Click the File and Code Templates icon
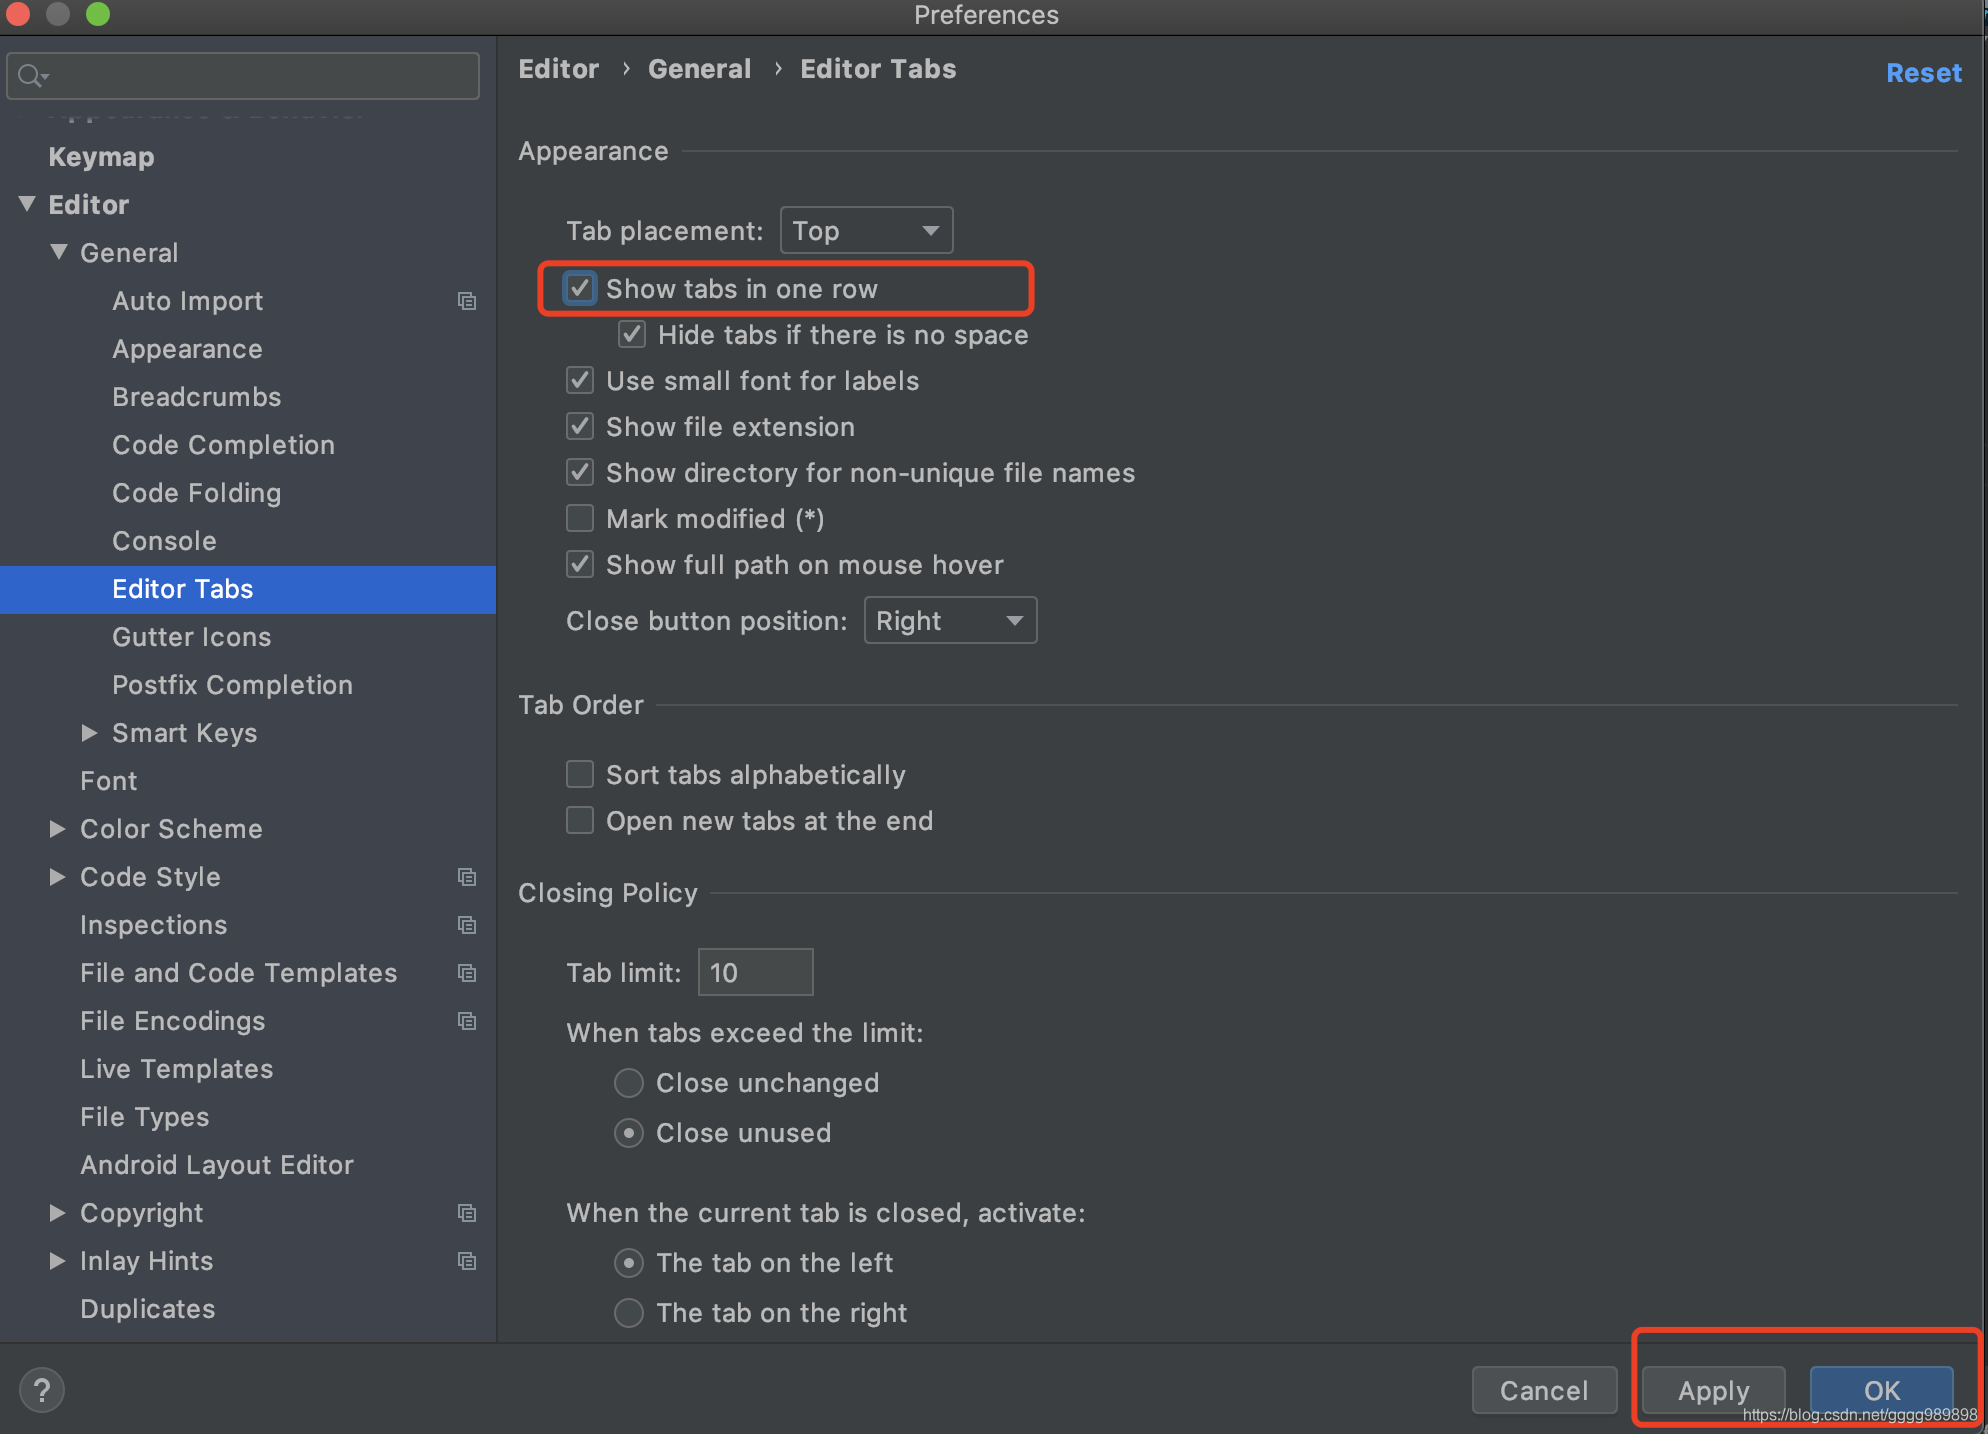This screenshot has height=1434, width=1988. (x=466, y=971)
